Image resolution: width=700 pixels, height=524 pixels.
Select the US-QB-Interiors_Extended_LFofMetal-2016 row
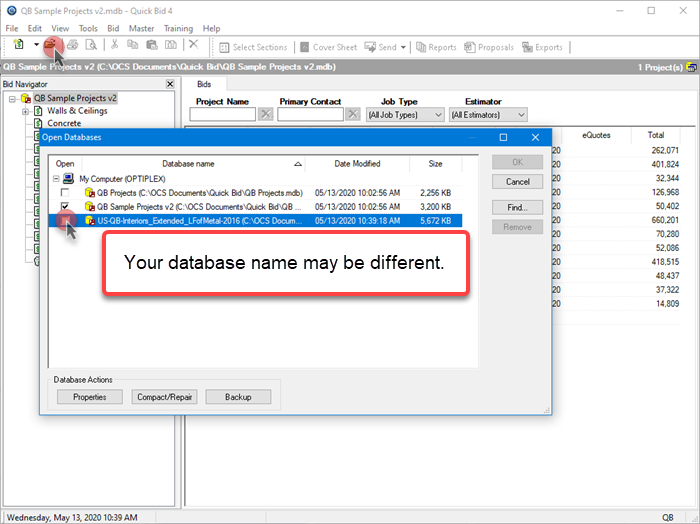coord(255,220)
